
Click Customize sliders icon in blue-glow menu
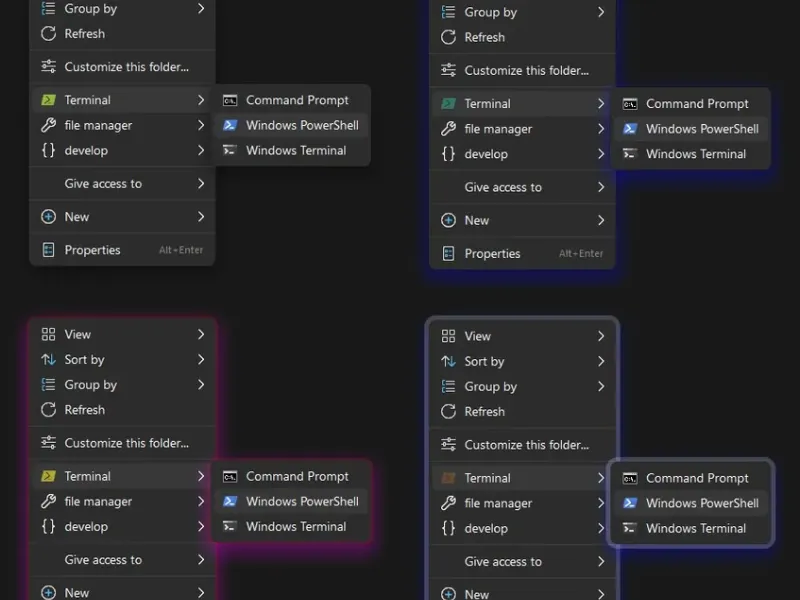point(448,70)
